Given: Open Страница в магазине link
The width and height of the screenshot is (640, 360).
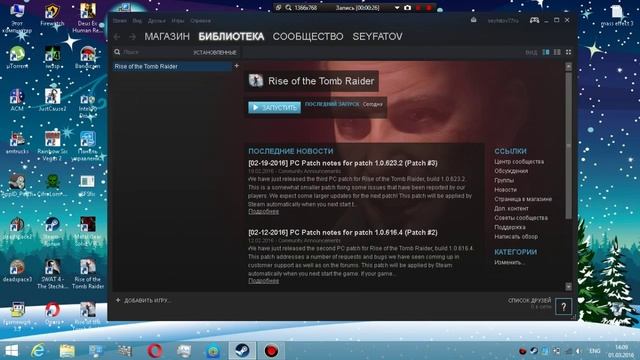Looking at the screenshot, I should click(523, 199).
